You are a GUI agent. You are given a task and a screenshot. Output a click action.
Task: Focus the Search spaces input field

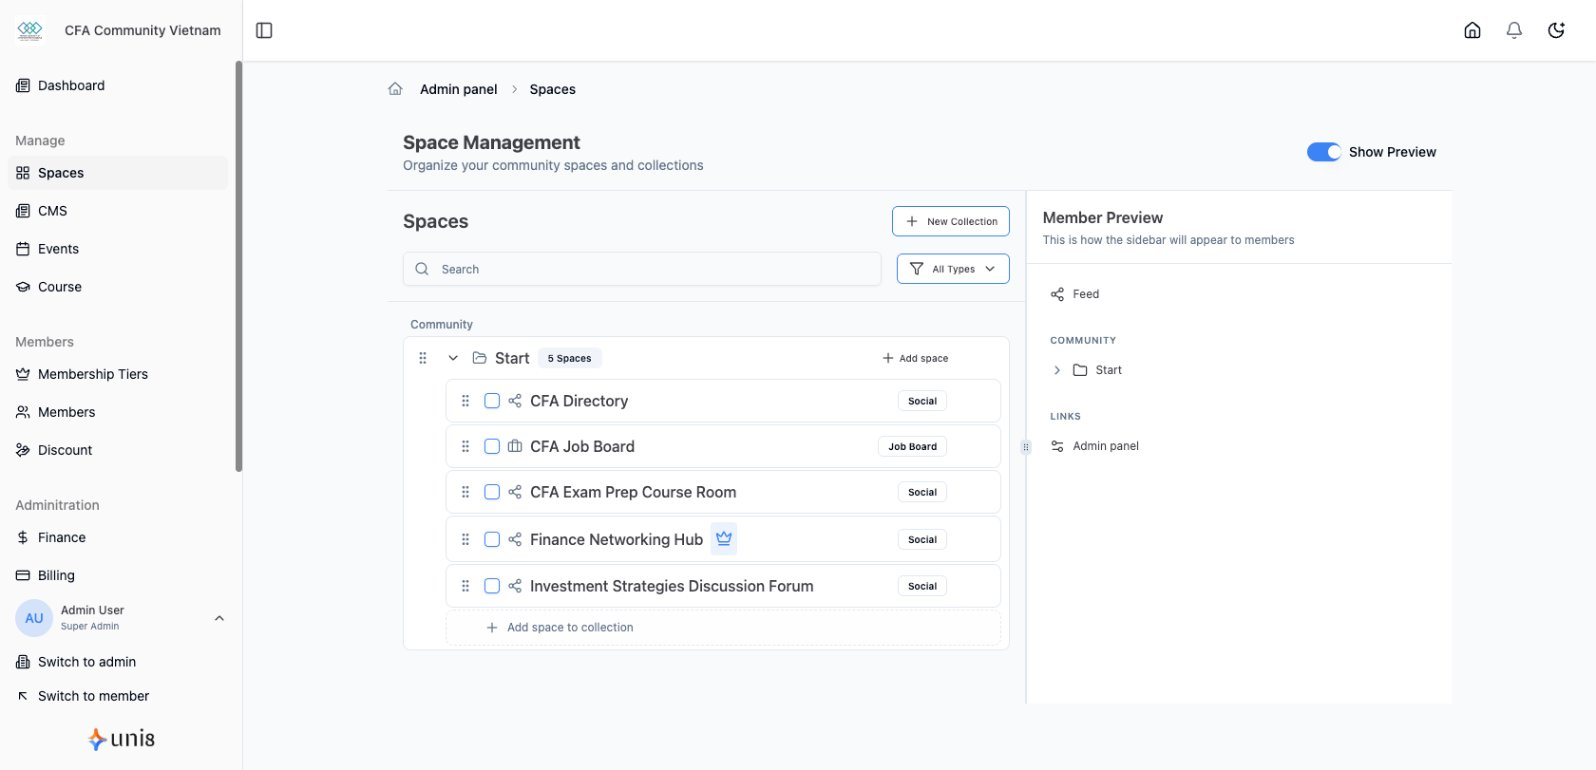642,269
